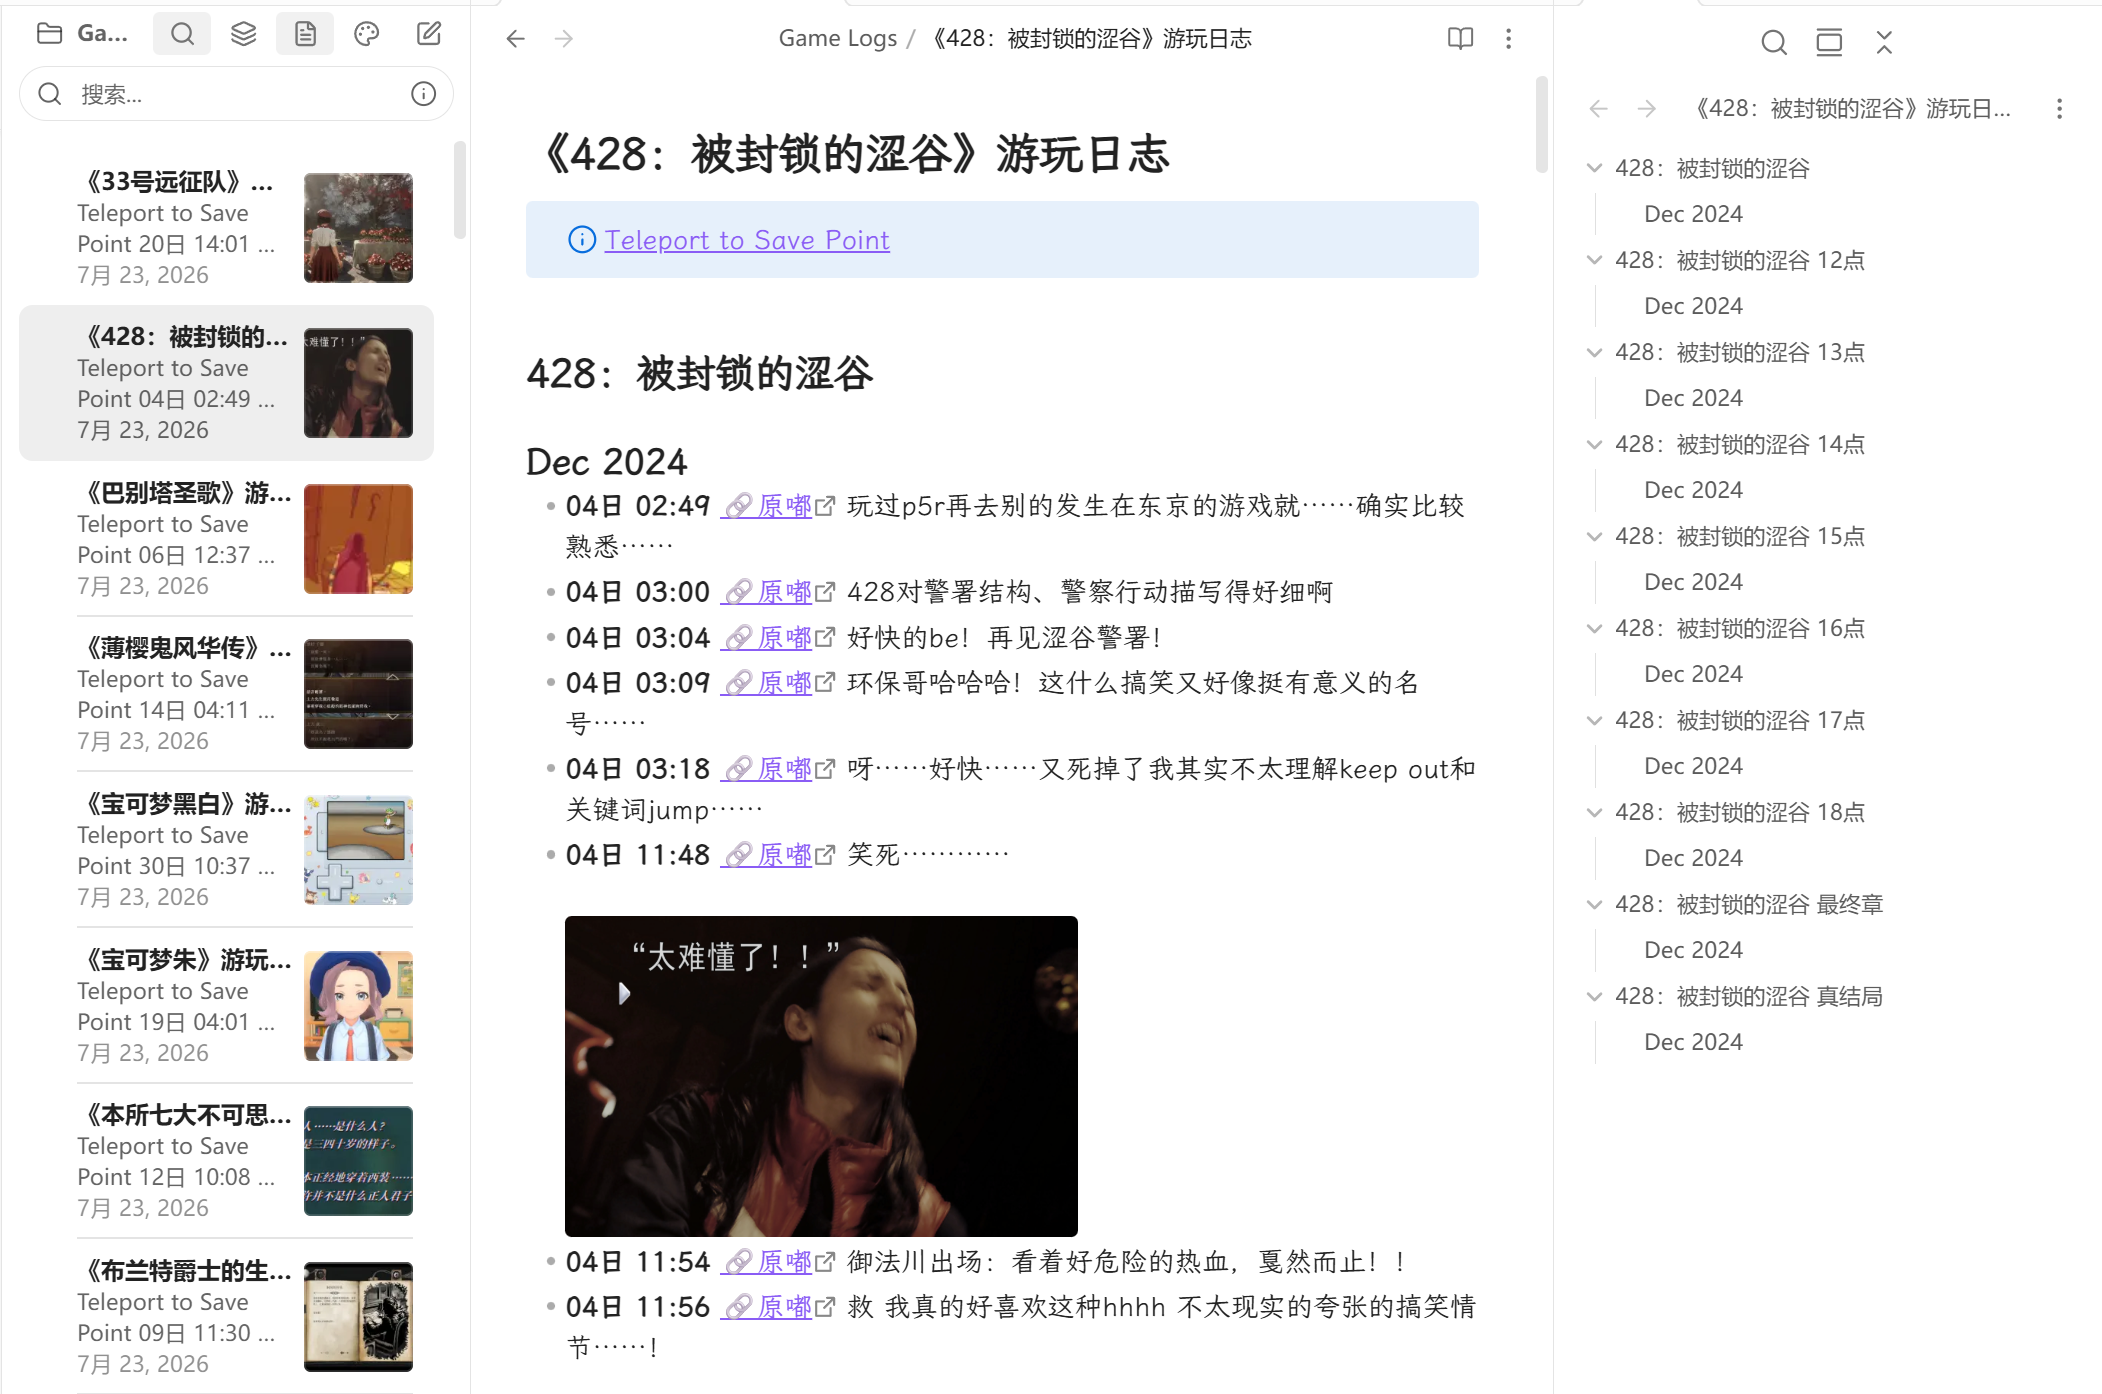2102x1394 pixels.
Task: Click into the 搜索 search field
Action: (236, 94)
